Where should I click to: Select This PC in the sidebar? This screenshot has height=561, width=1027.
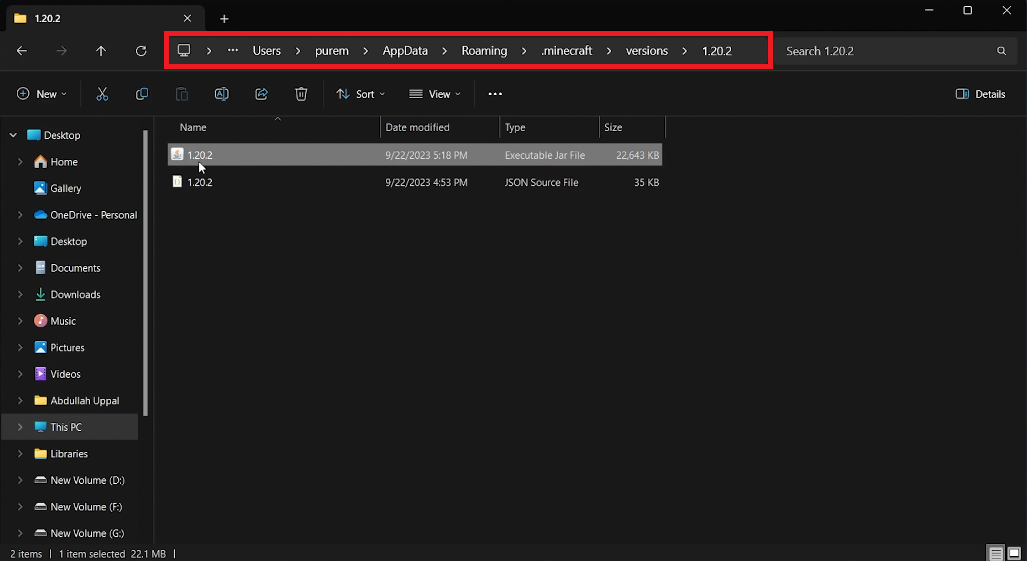[x=65, y=427]
